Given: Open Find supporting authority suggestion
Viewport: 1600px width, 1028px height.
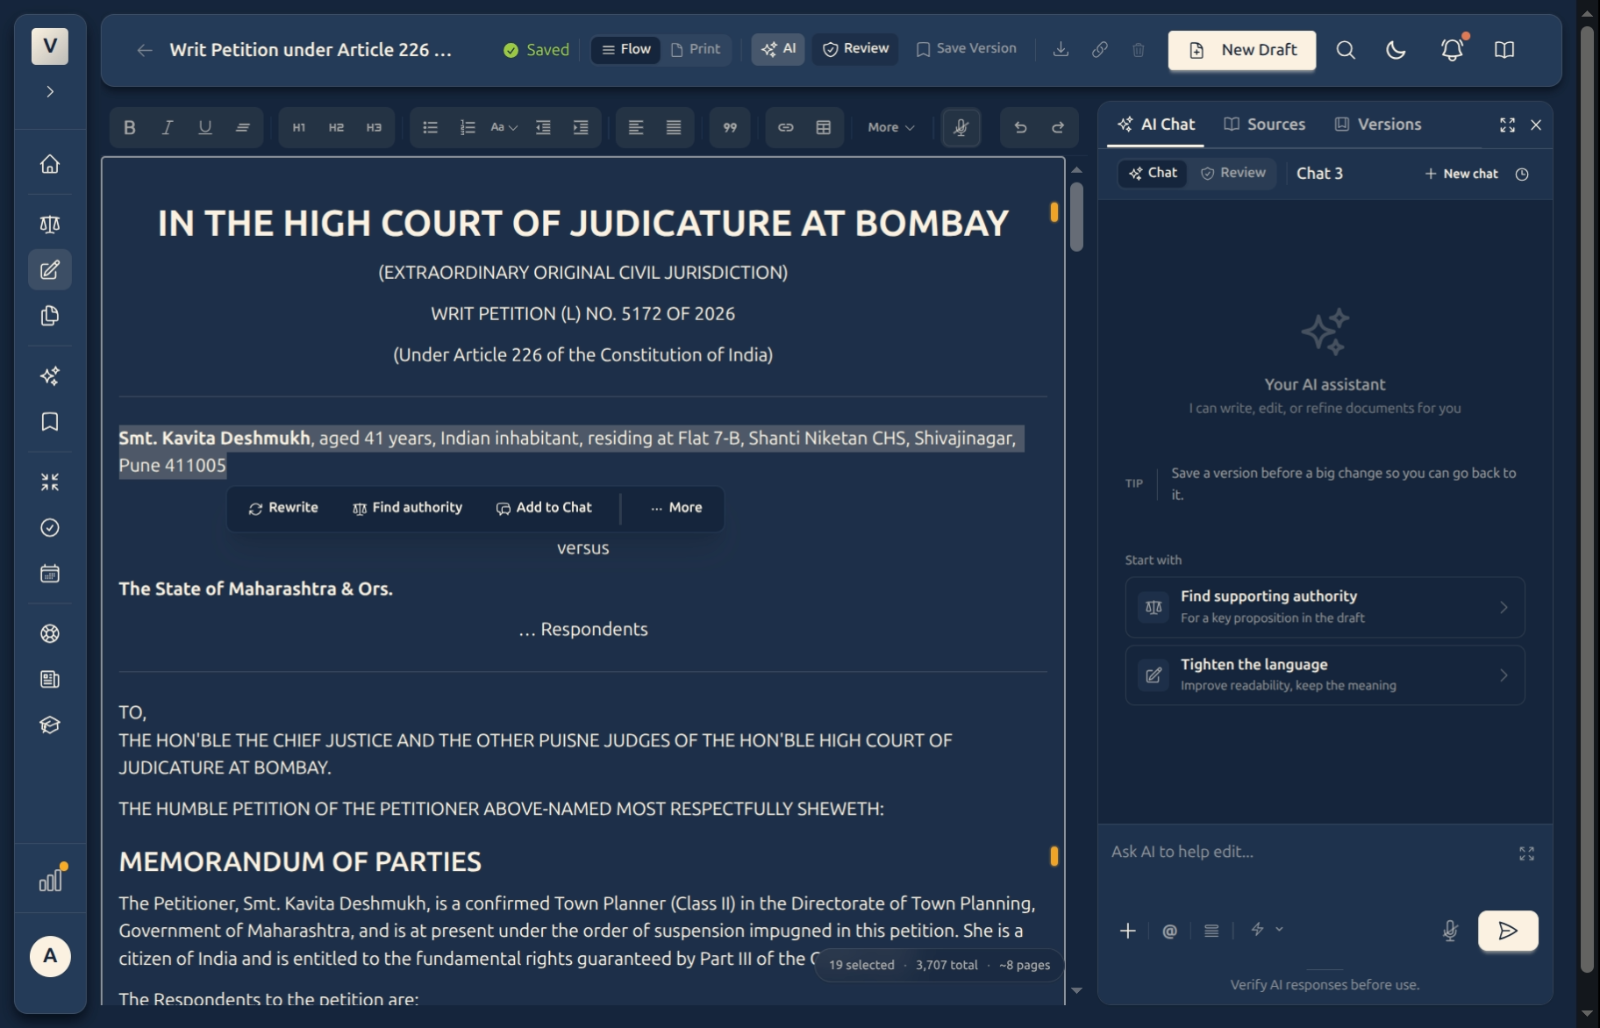Looking at the screenshot, I should [1325, 607].
